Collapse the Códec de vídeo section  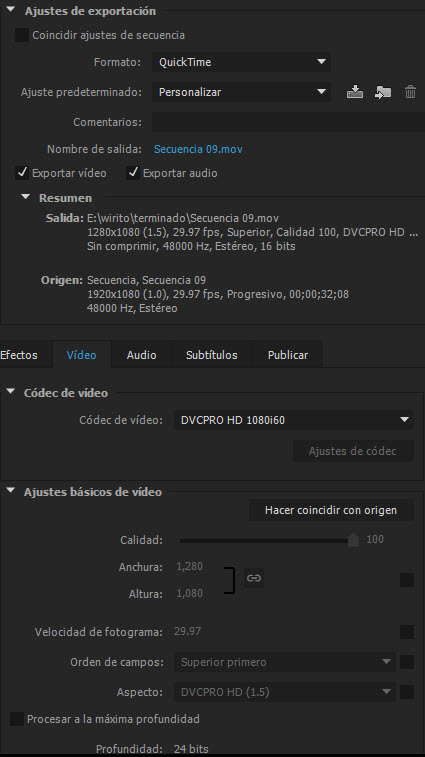click(11, 392)
